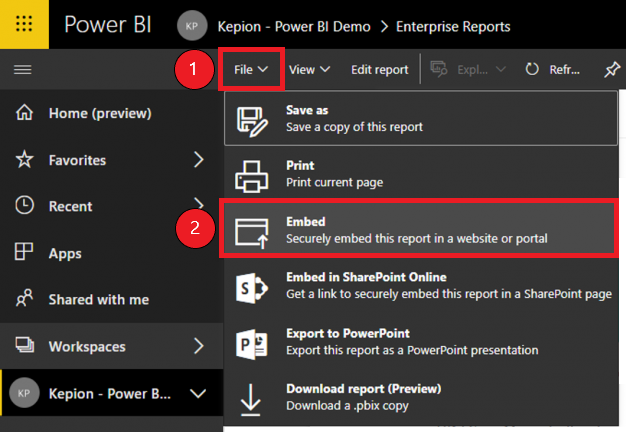This screenshot has width=626, height=432.
Task: Expand the View menu caret arrow
Action: click(325, 69)
